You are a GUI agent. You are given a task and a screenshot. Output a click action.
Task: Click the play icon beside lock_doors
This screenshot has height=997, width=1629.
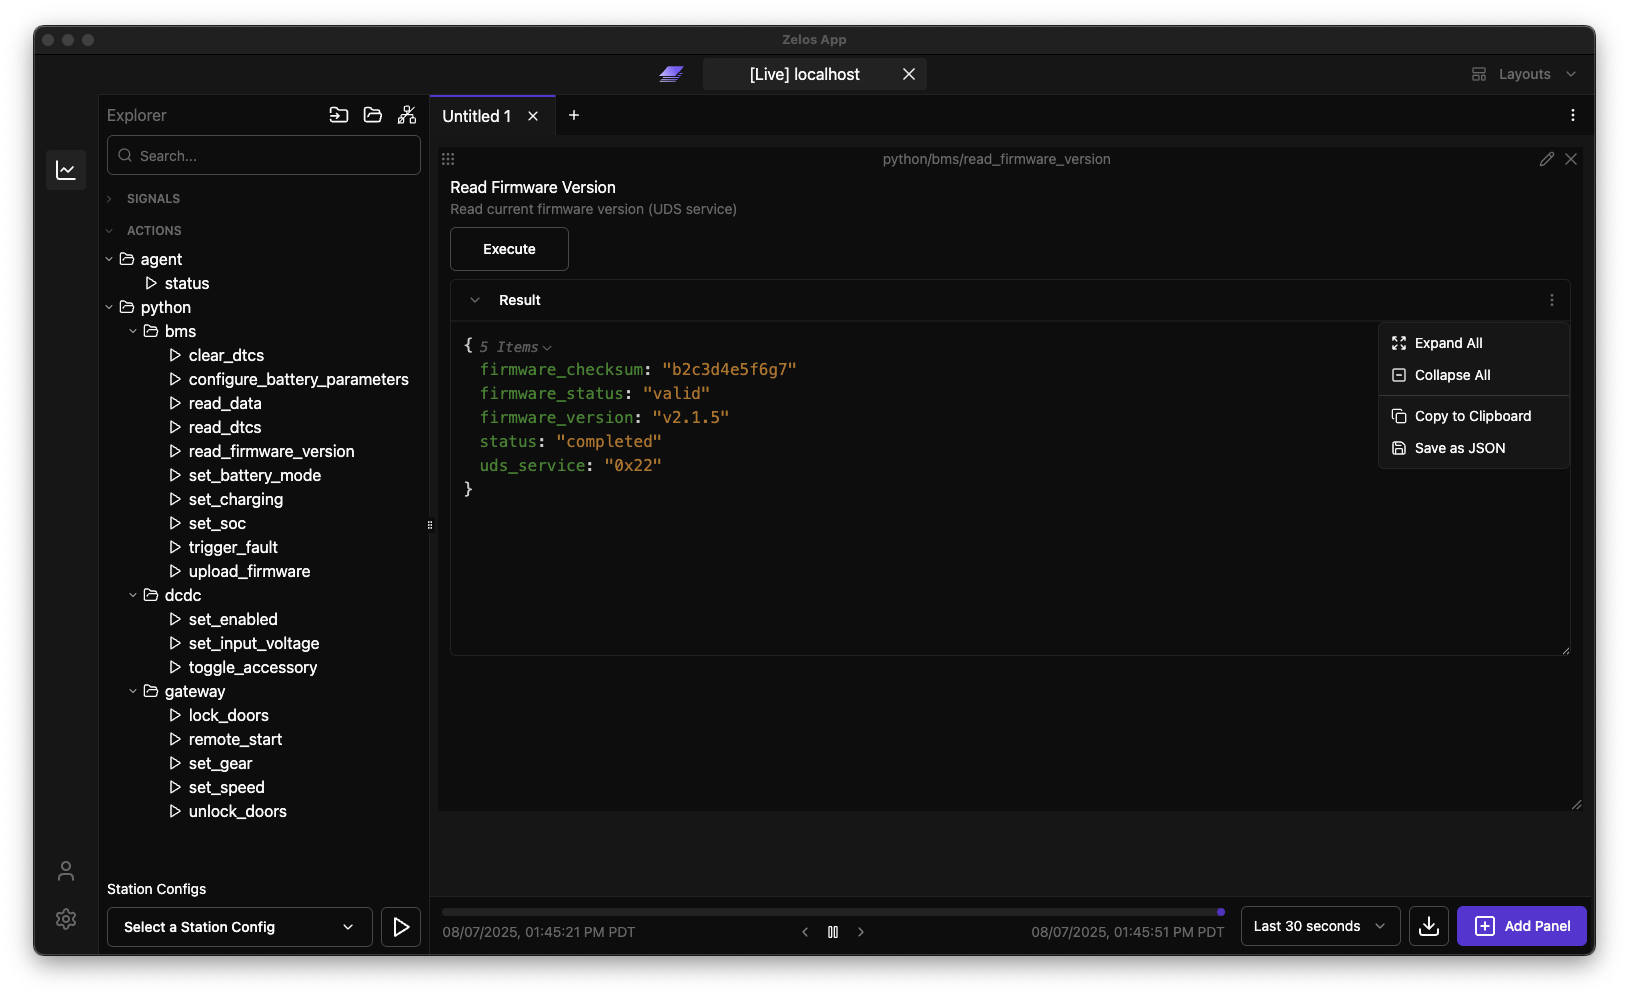coord(175,715)
